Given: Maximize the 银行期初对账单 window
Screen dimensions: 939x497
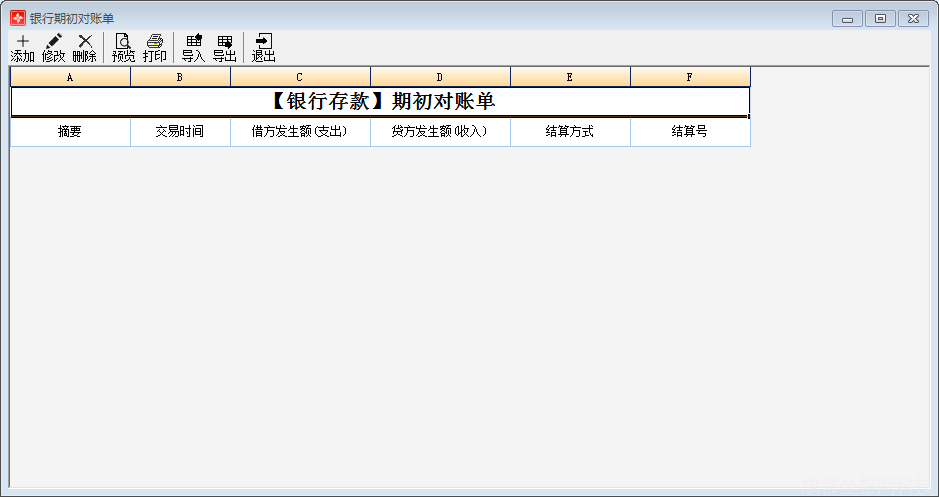Looking at the screenshot, I should [880, 18].
